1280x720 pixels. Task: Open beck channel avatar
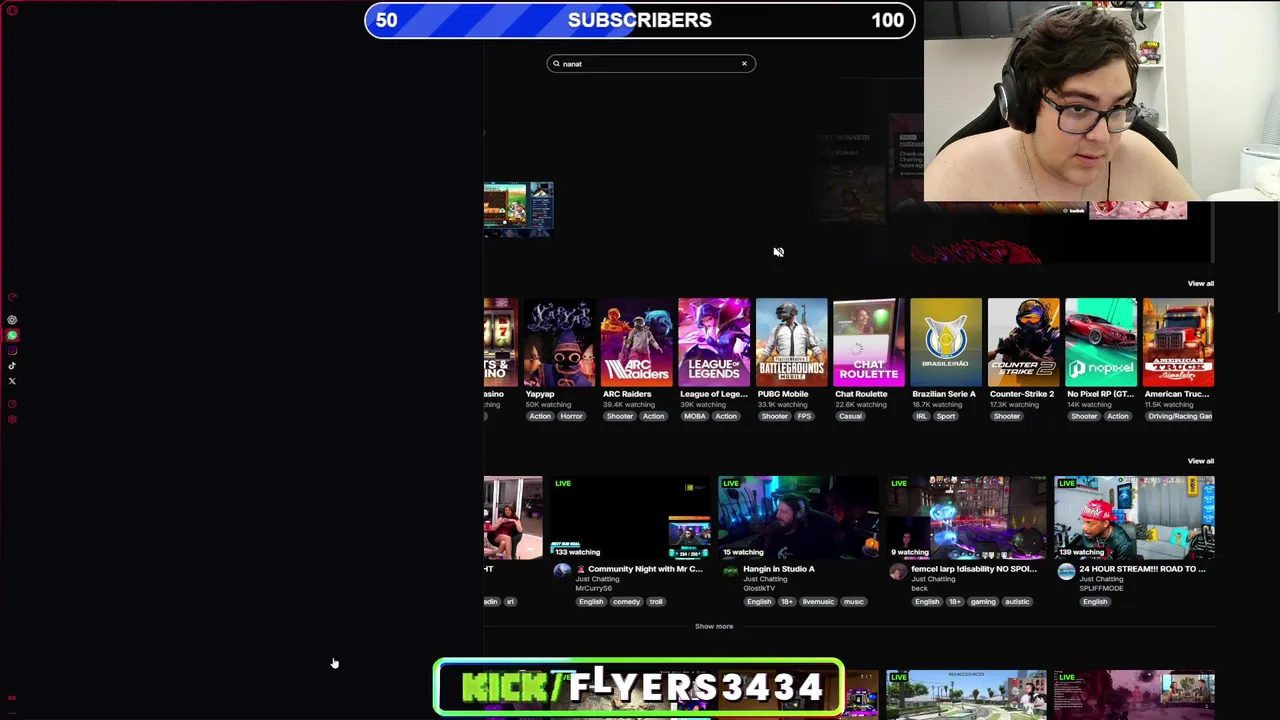898,571
